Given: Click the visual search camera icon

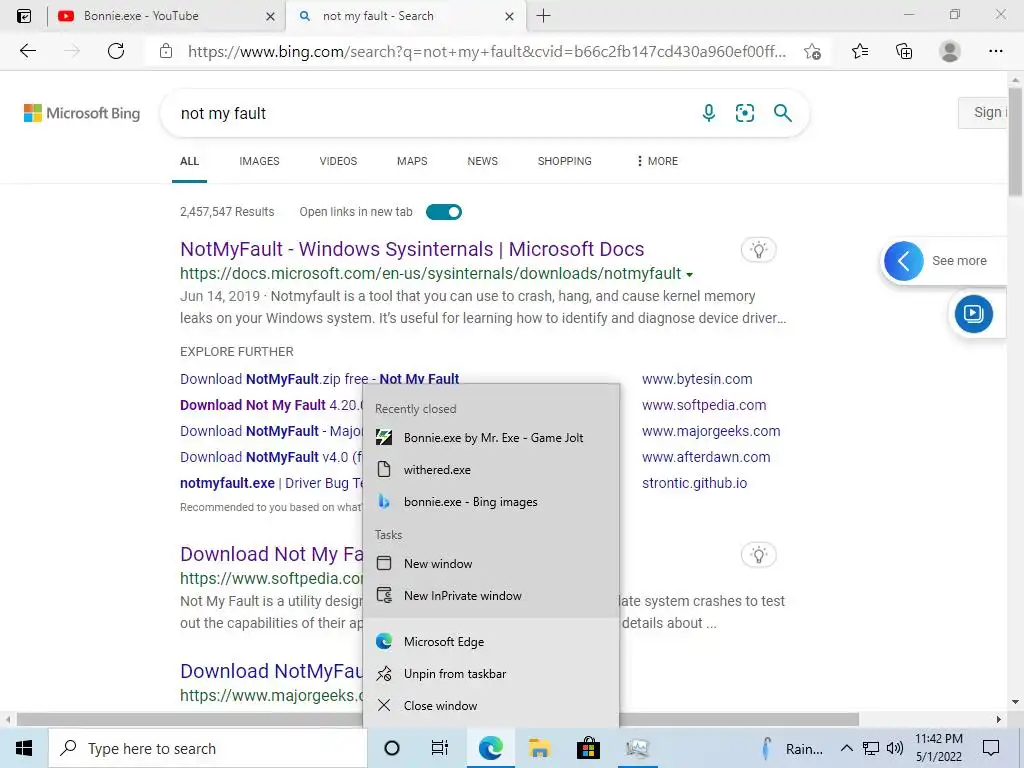Looking at the screenshot, I should [x=744, y=113].
